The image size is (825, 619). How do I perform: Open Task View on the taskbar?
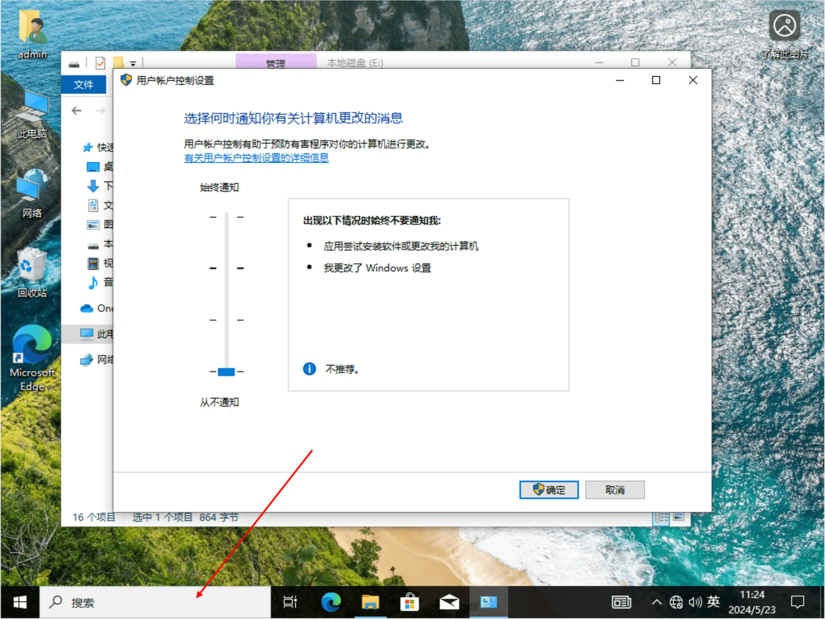(x=290, y=601)
